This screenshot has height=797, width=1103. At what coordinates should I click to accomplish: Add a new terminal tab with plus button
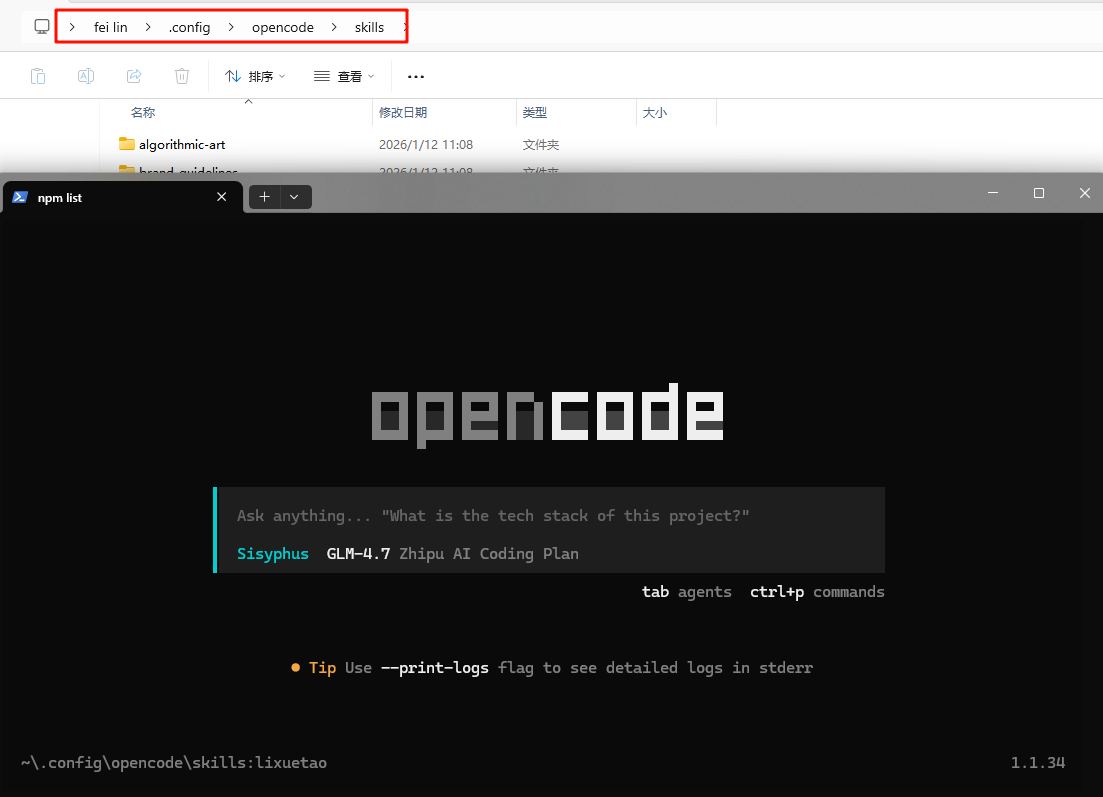coord(264,197)
